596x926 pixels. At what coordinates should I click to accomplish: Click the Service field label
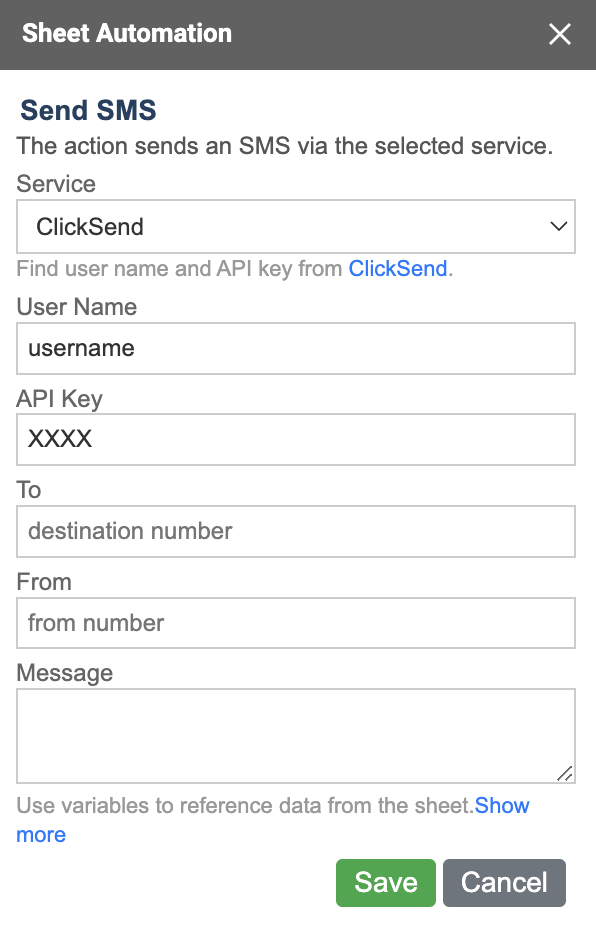coord(56,184)
